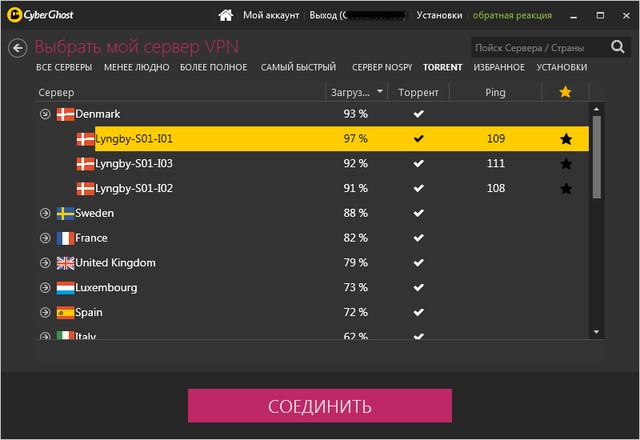Toggle favorite star for Lyngby-S01-I02
Screen dimensions: 640x440
(565, 188)
